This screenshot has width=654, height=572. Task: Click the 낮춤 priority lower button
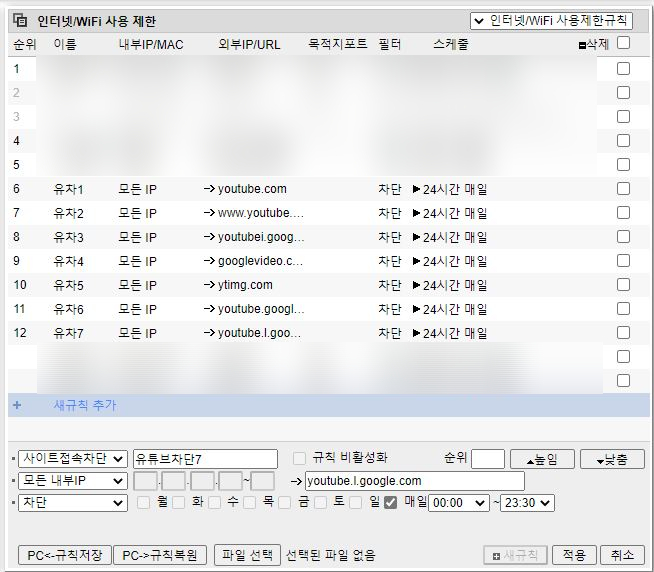click(612, 459)
